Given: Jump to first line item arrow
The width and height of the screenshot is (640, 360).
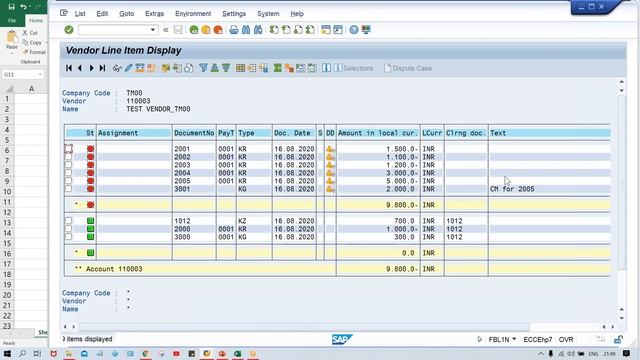Looking at the screenshot, I should (x=69, y=68).
